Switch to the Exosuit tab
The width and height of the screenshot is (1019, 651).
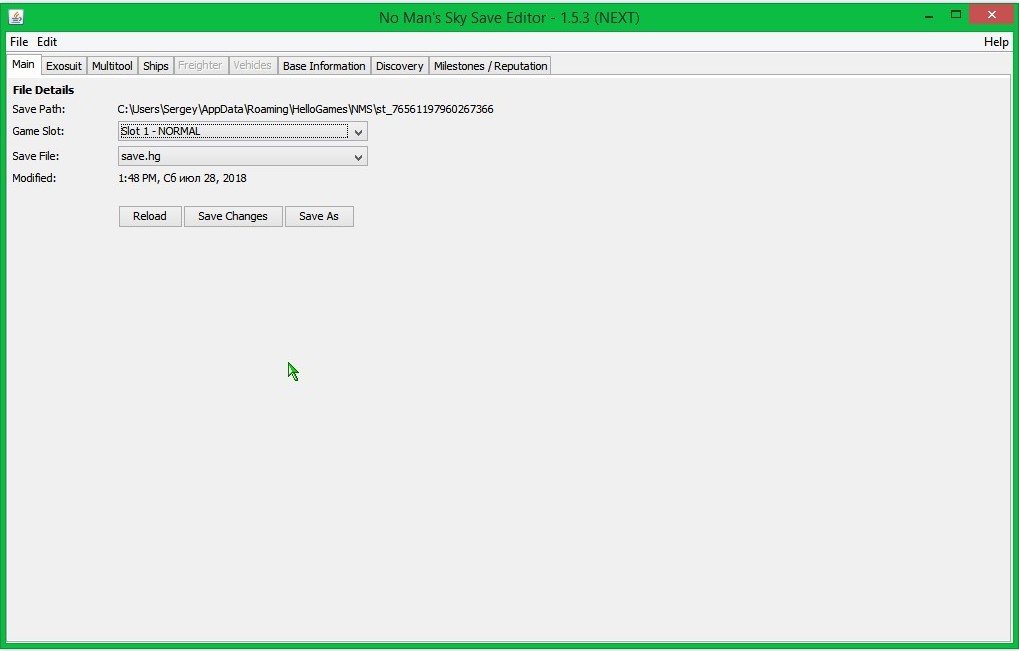click(x=64, y=66)
